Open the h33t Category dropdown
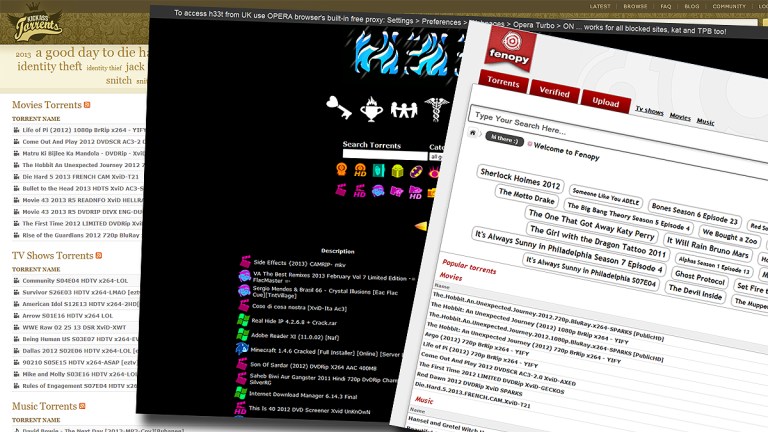 coord(437,157)
